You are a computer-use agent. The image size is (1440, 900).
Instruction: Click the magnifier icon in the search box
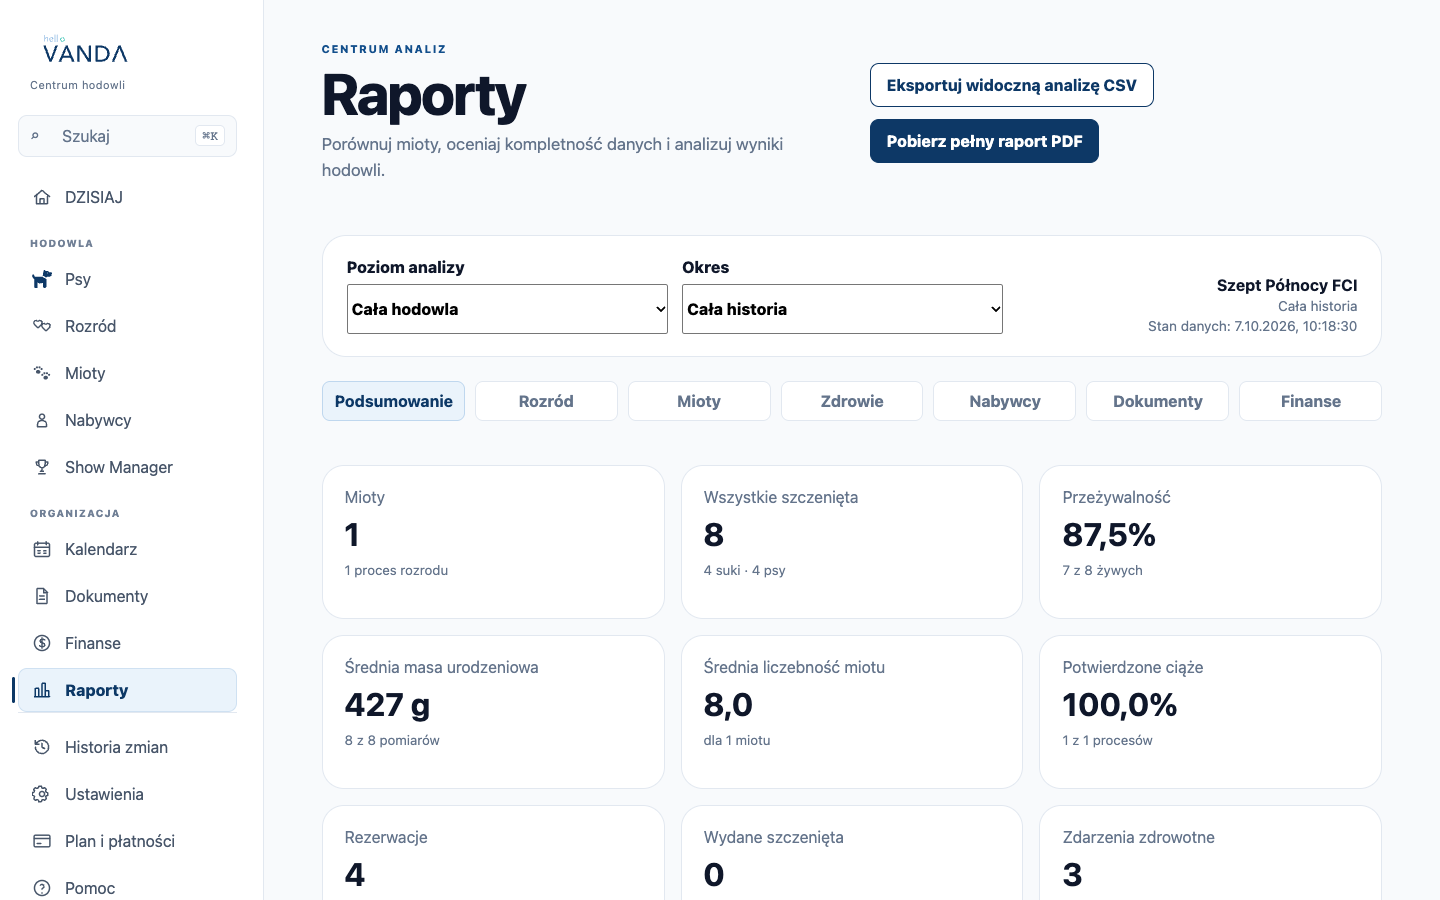tap(36, 136)
